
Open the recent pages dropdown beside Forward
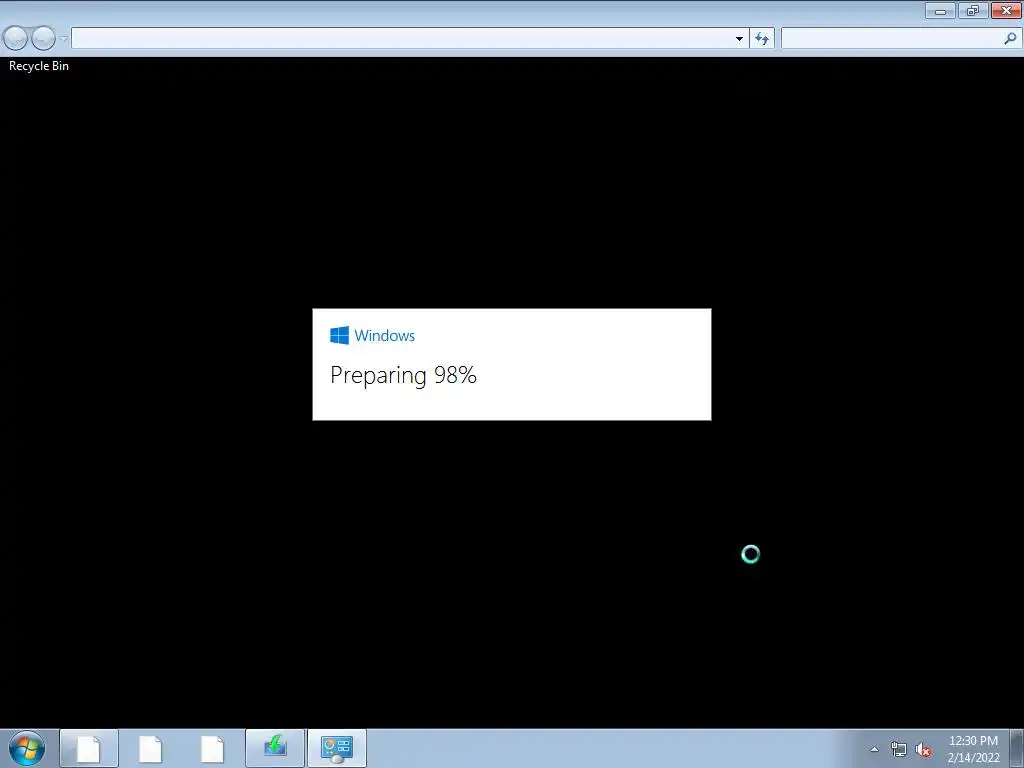[63, 39]
